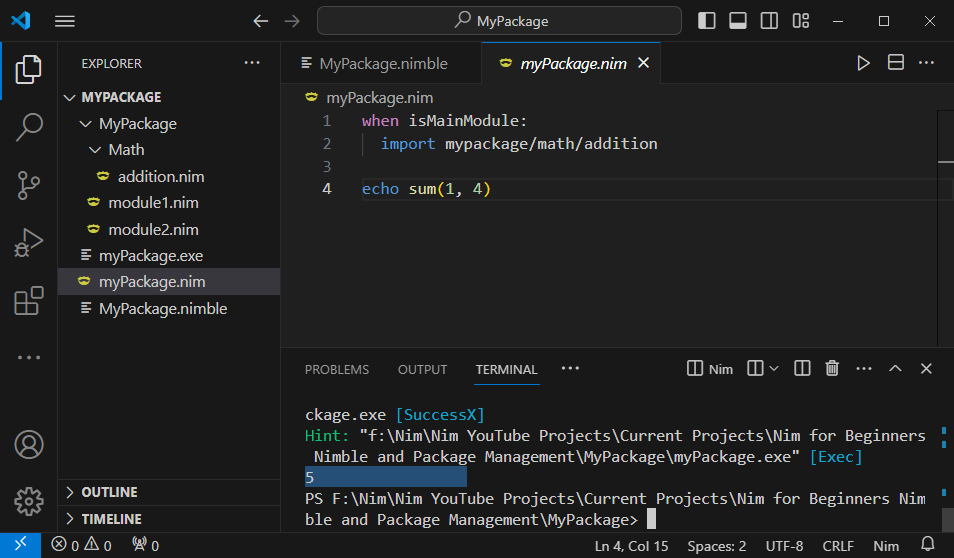Switch to the OUTPUT panel tab
Viewport: 954px width, 558px height.
pyautogui.click(x=422, y=369)
